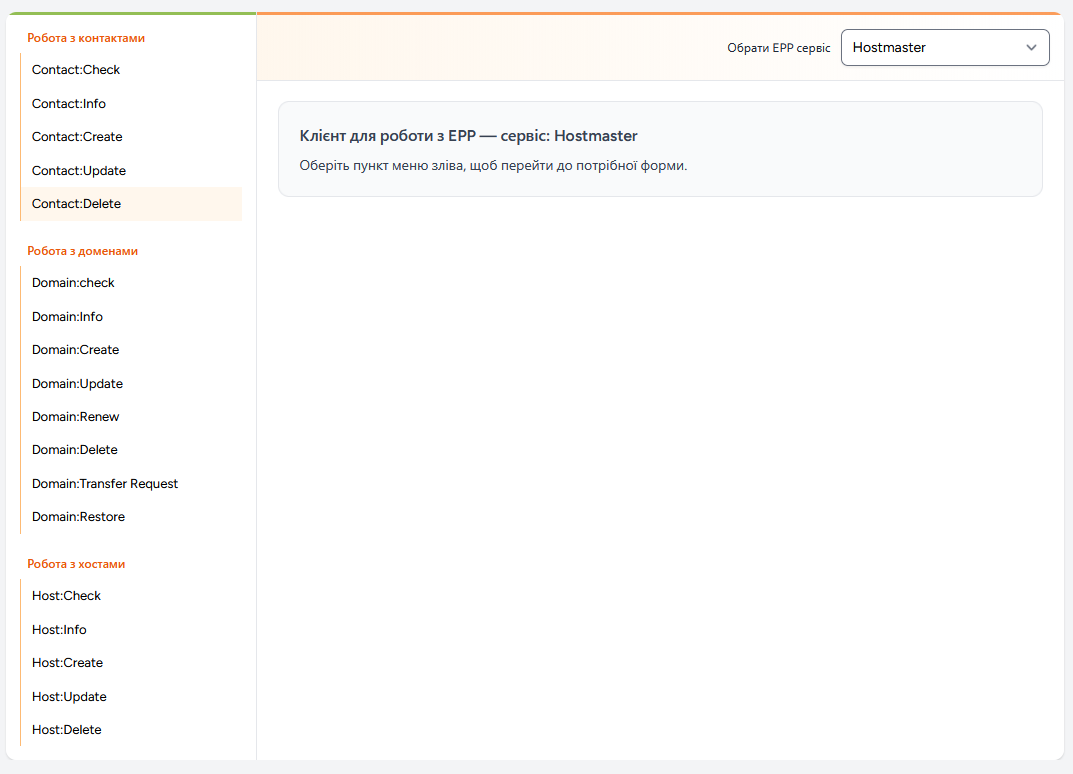
Task: Open the Domain:Update form
Action: click(77, 383)
